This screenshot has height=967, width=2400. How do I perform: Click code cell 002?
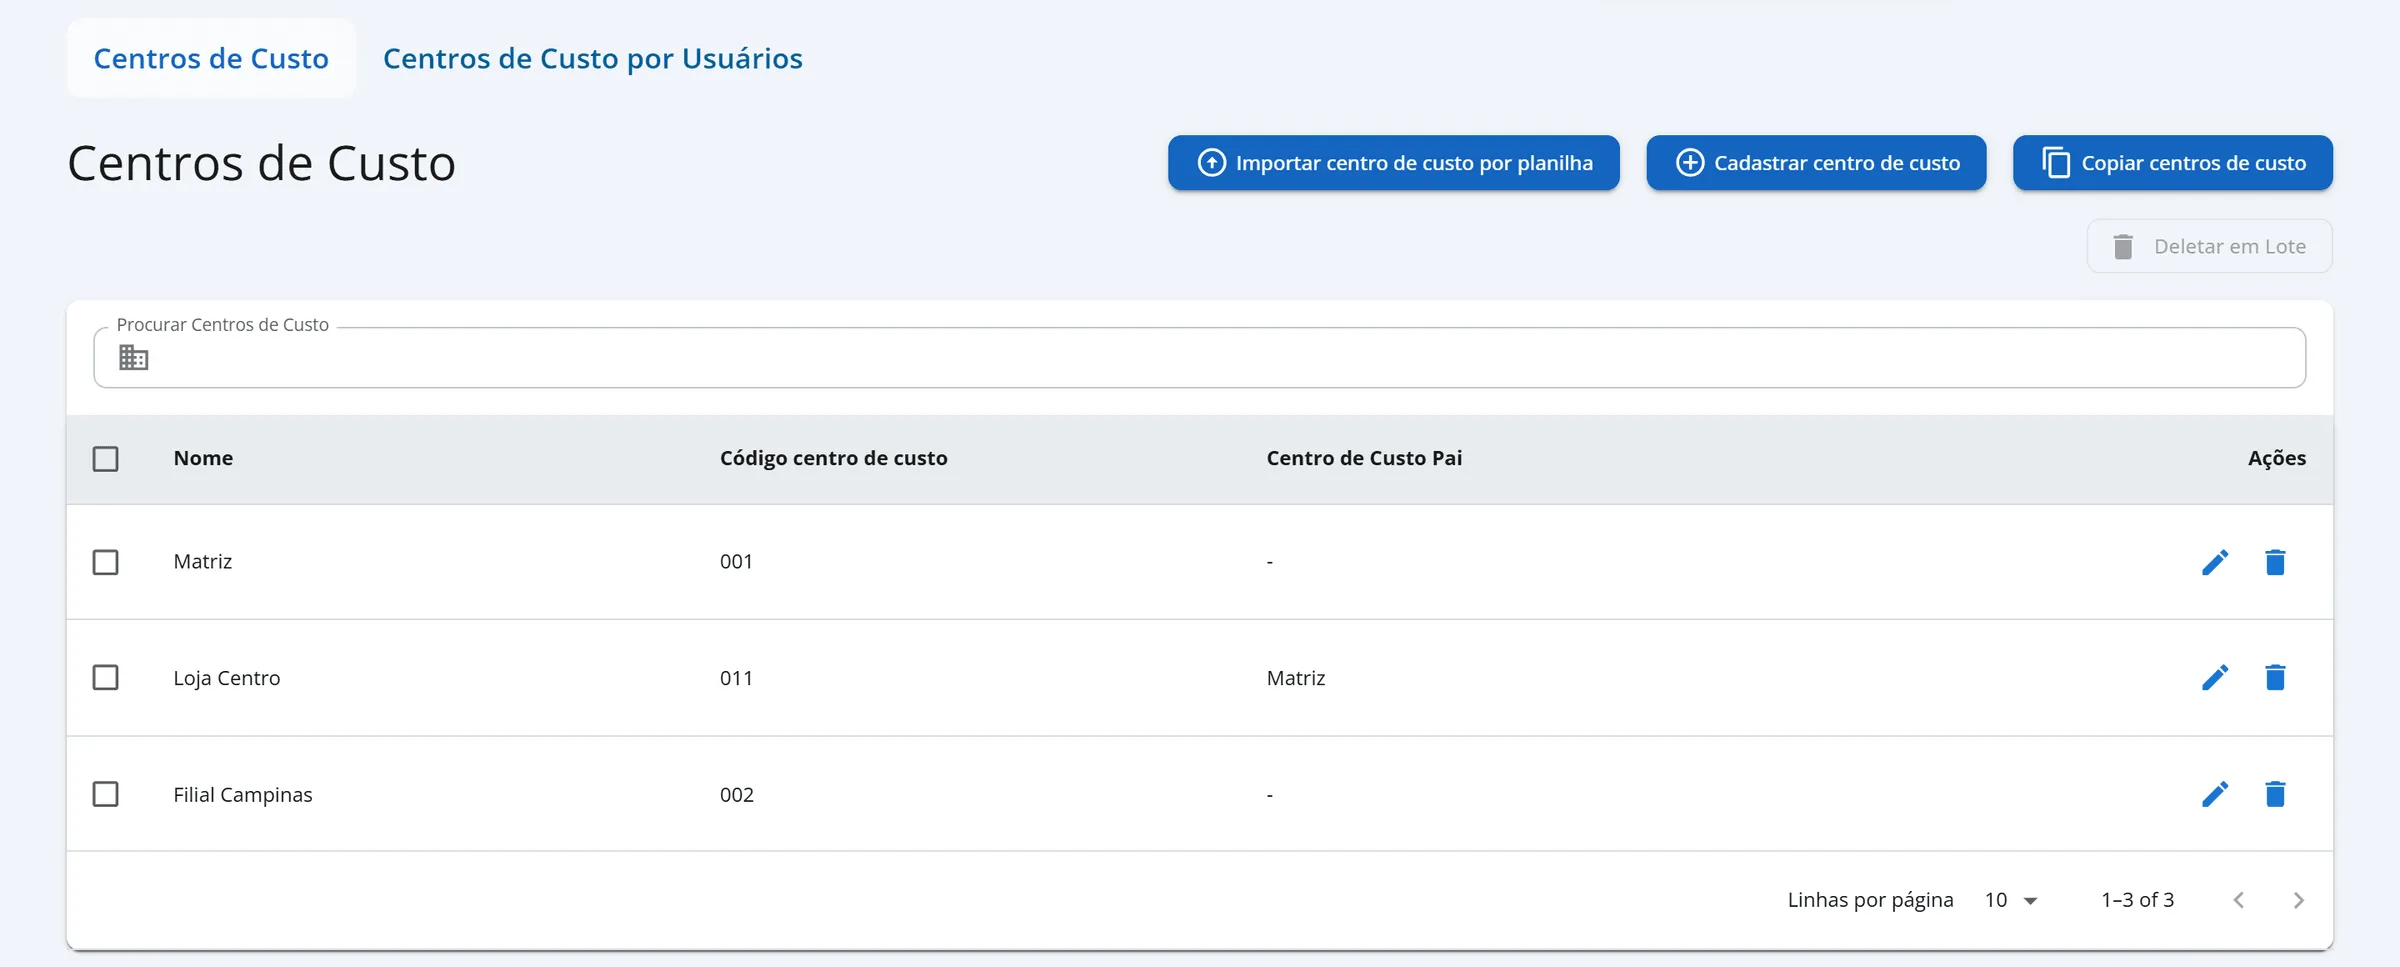[737, 795]
